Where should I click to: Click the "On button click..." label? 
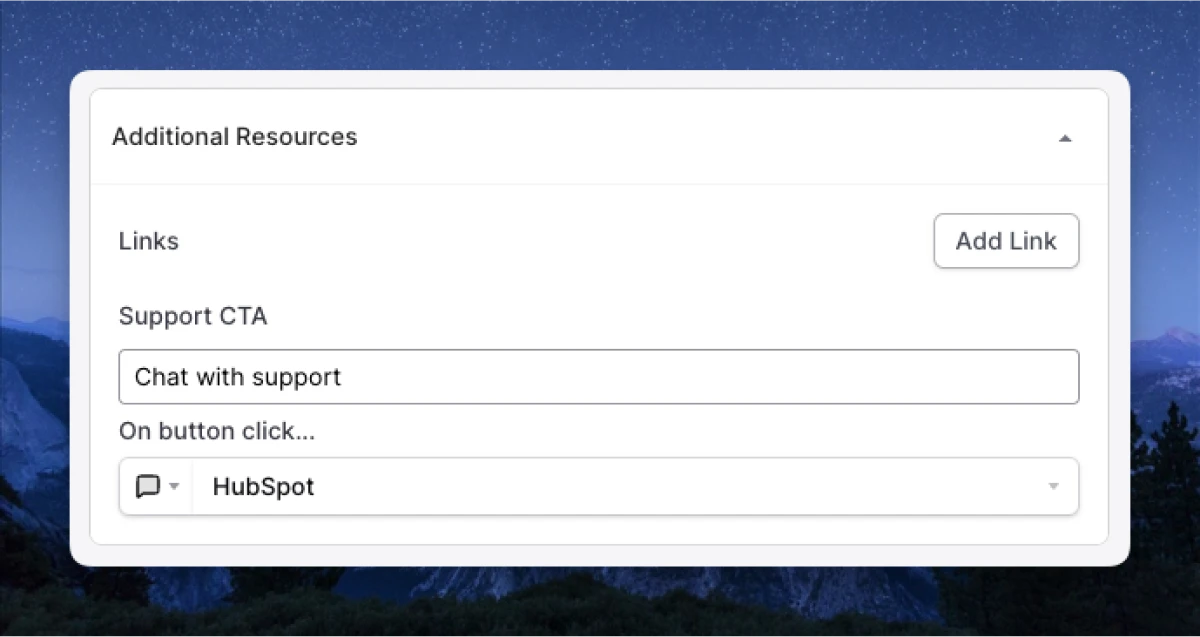point(218,431)
